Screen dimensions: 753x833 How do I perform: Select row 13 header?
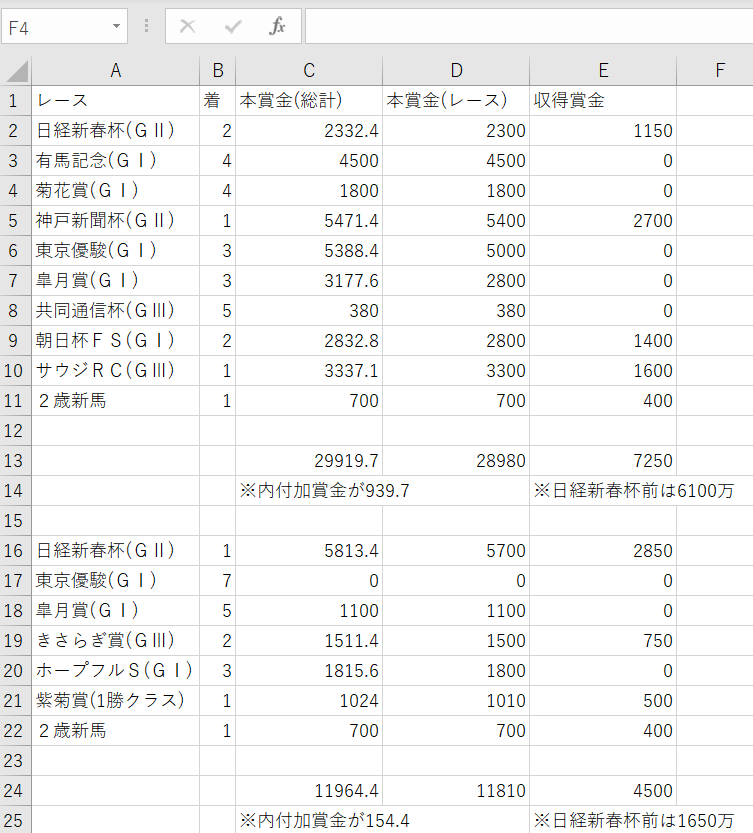click(x=15, y=461)
